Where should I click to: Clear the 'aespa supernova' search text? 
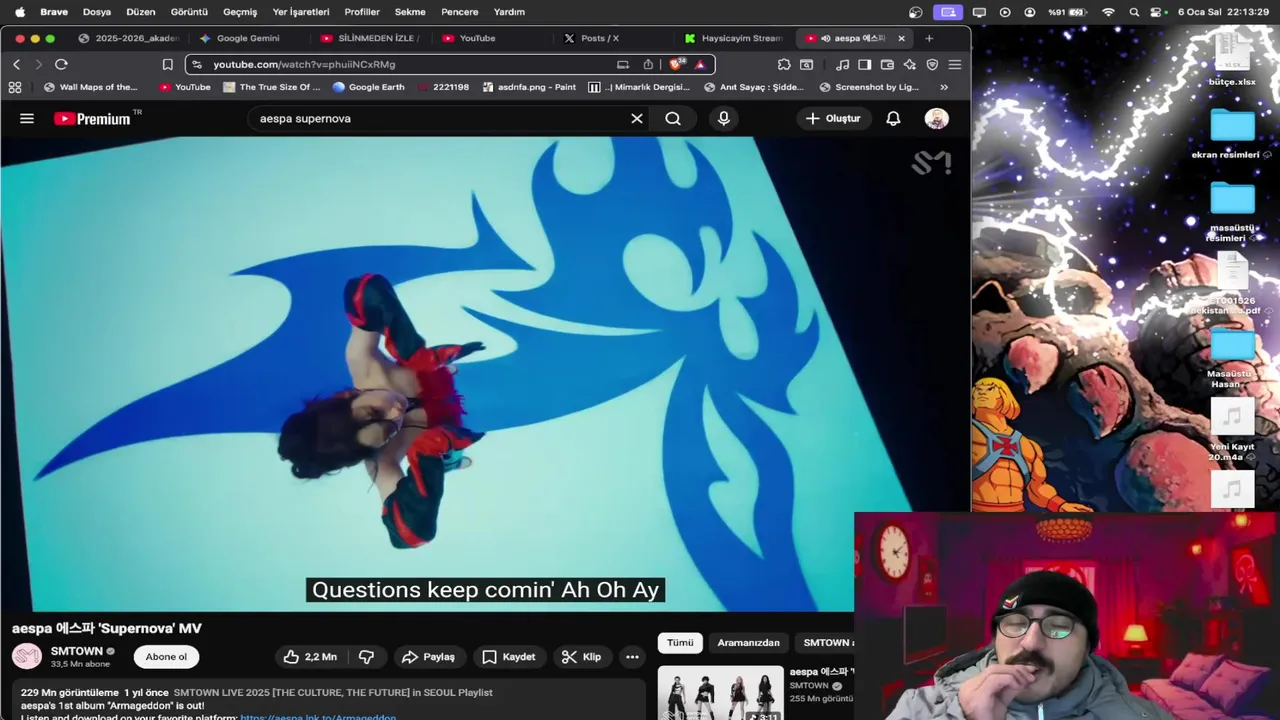coord(637,118)
